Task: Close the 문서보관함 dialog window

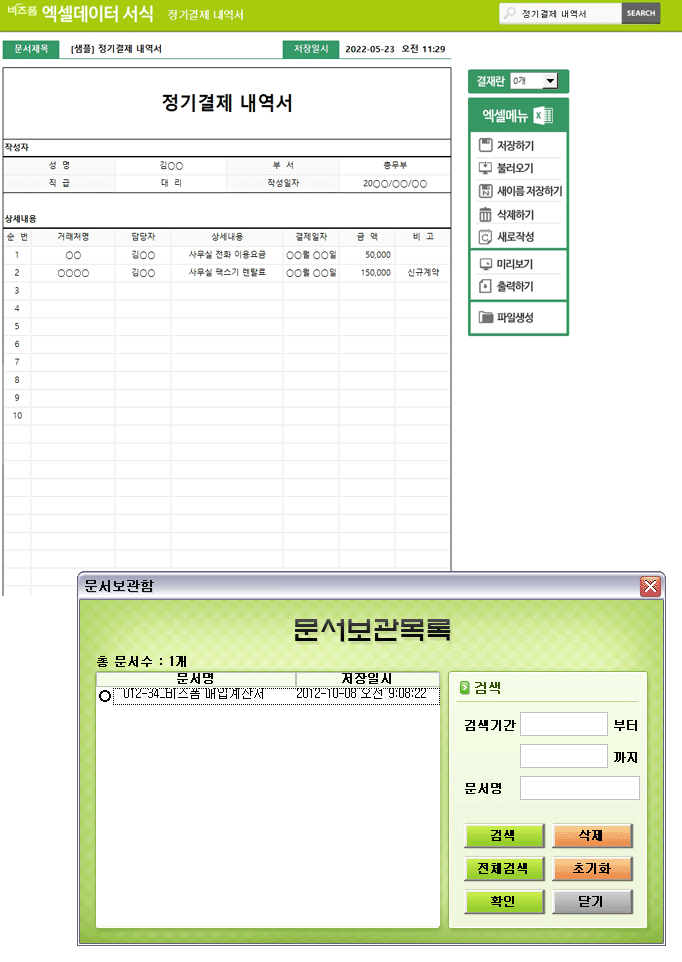Action: coord(650,587)
